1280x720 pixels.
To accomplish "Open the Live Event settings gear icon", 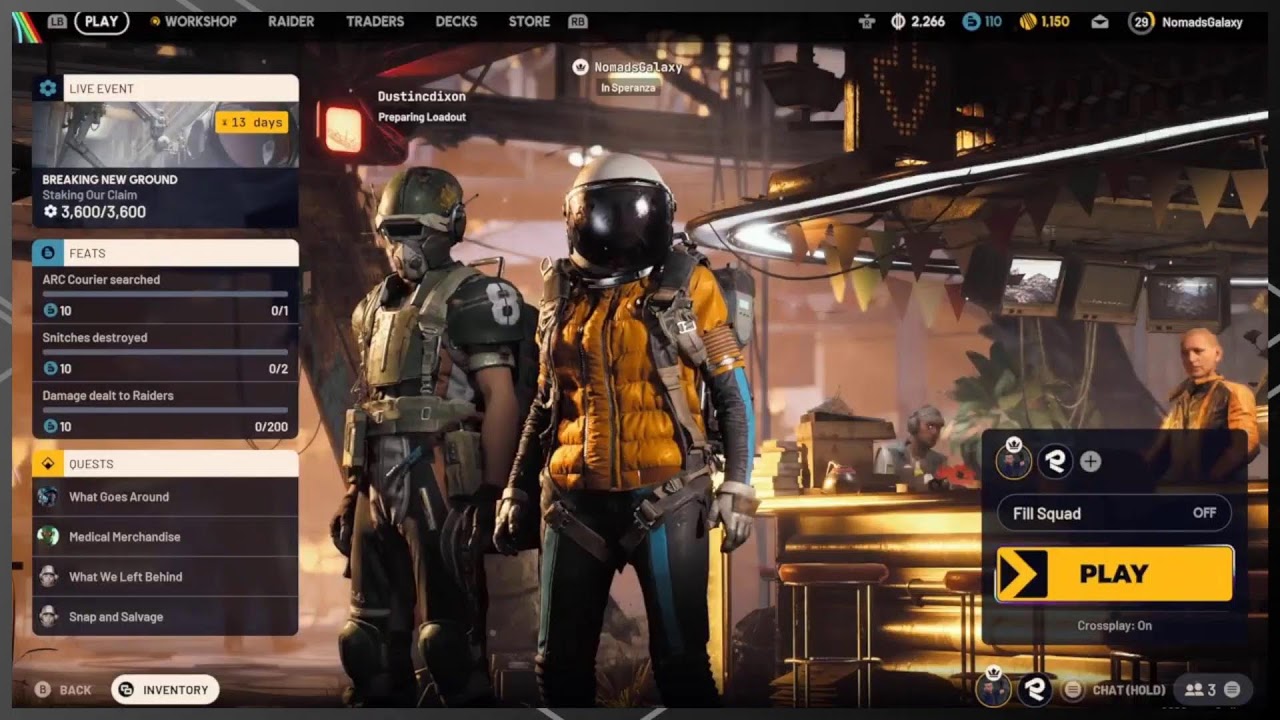I will tap(48, 88).
